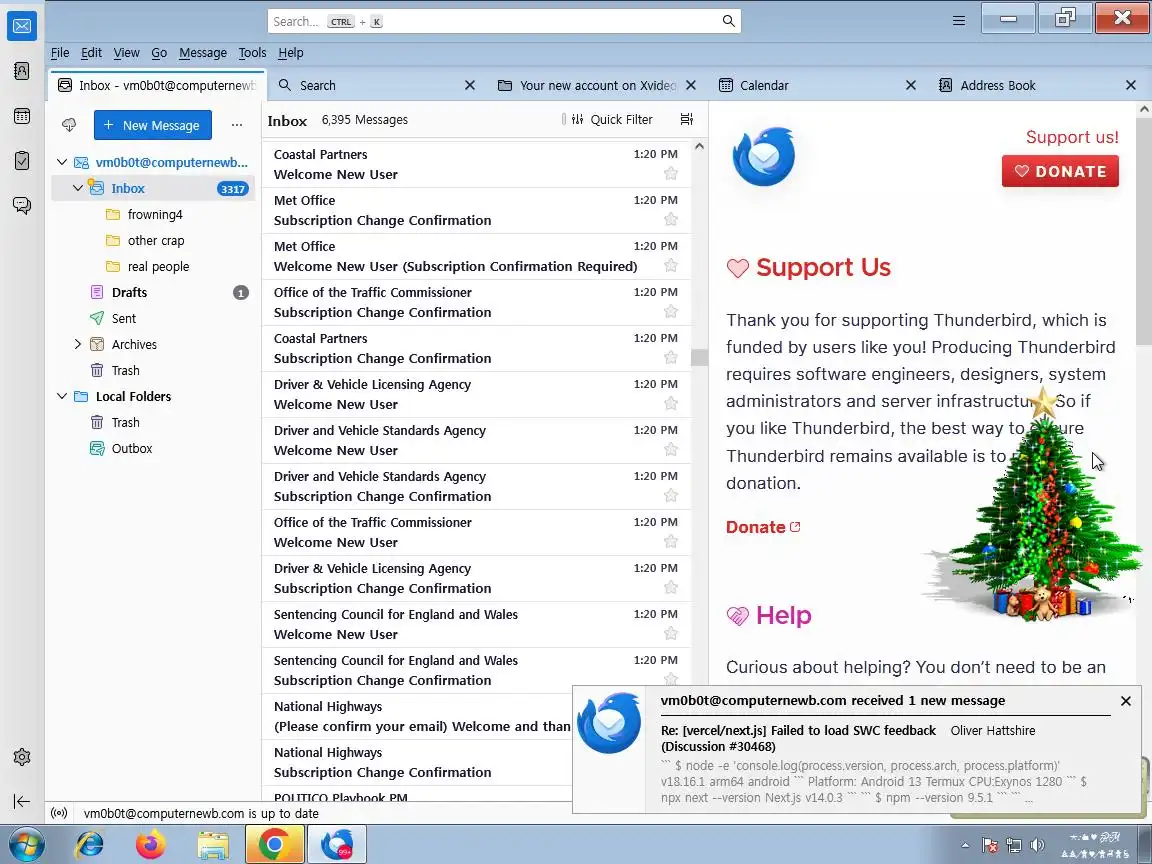Image resolution: width=1152 pixels, height=864 pixels.
Task: Click the volume icon in system tray
Action: pyautogui.click(x=1037, y=845)
